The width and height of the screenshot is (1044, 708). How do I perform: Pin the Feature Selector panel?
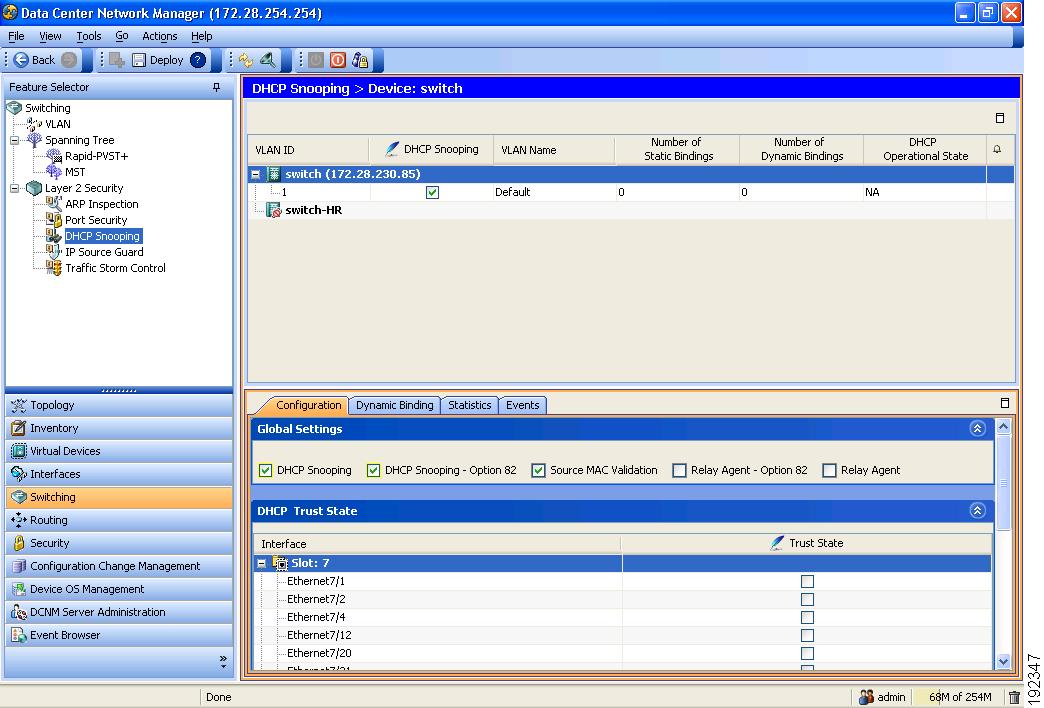[x=217, y=88]
